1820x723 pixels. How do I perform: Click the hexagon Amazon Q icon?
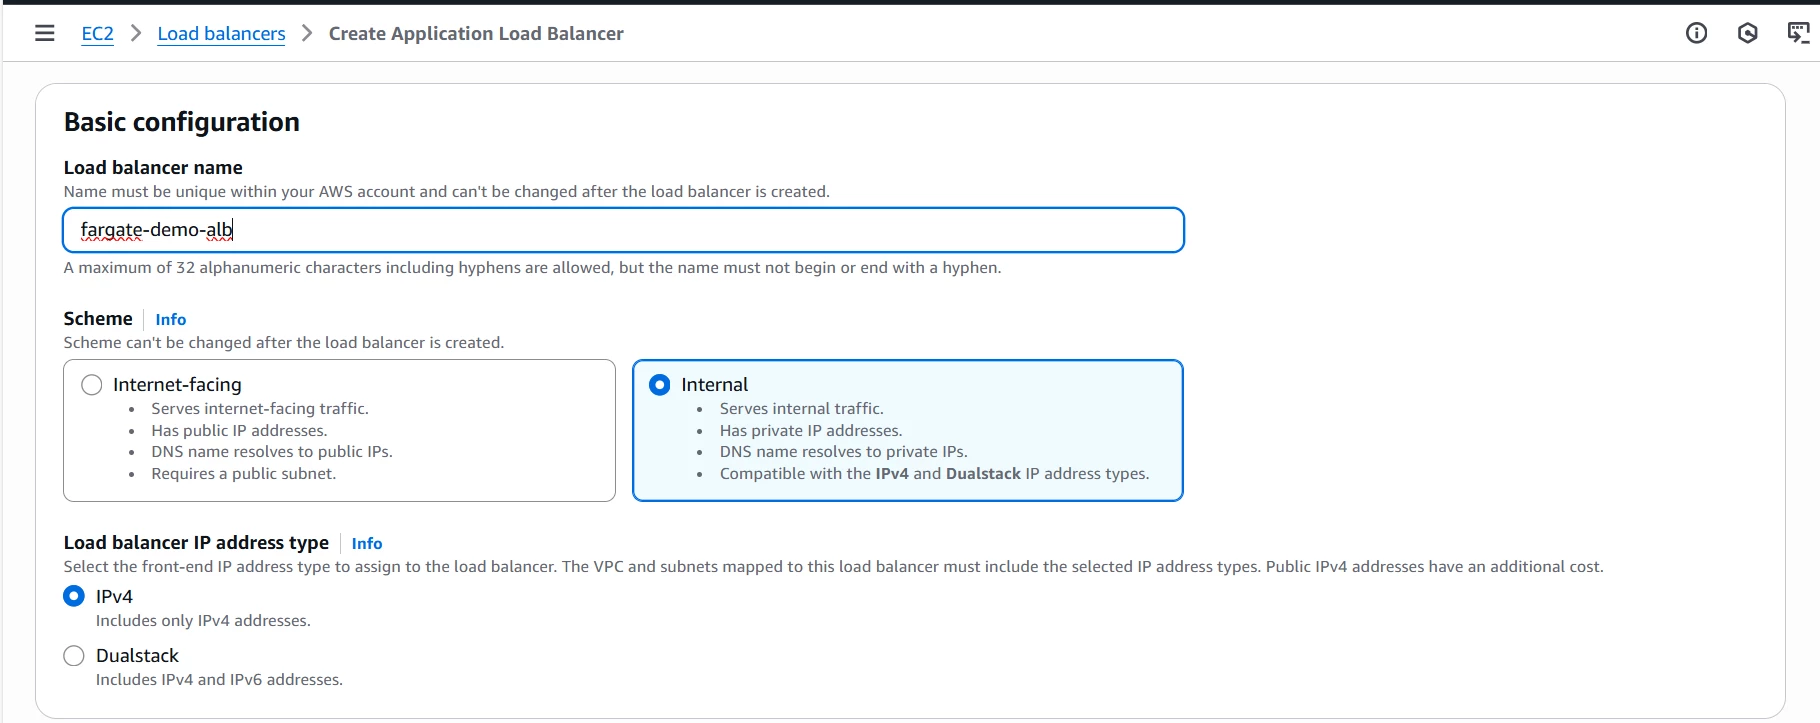point(1747,33)
